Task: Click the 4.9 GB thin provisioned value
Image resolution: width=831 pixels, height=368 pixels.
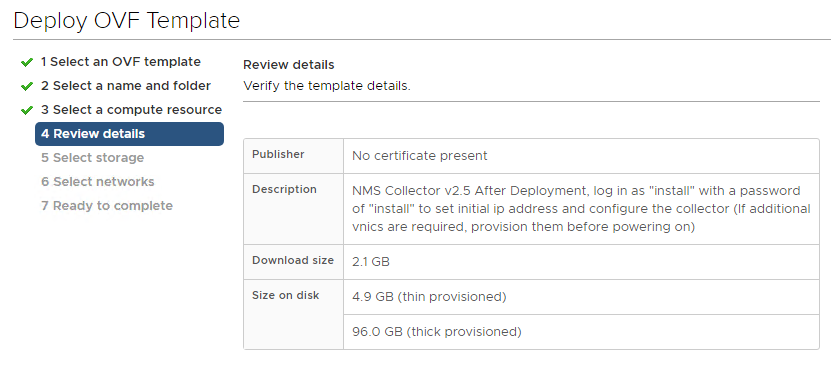Action: 429,297
